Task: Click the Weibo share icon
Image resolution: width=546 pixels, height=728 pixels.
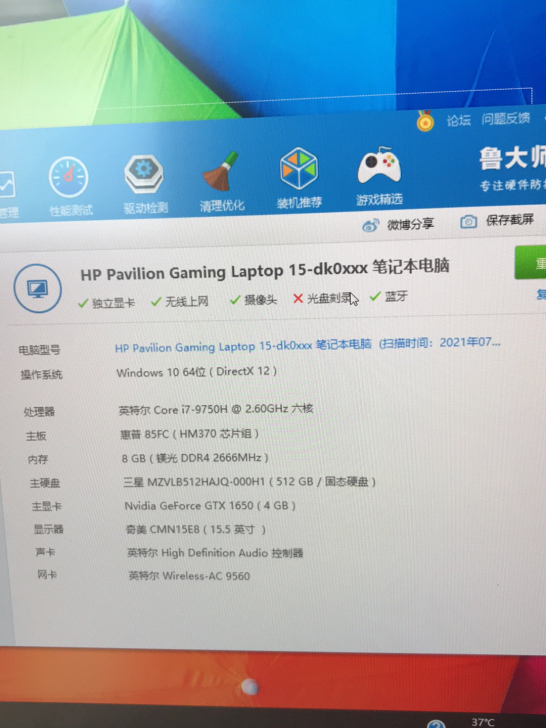Action: [x=370, y=226]
